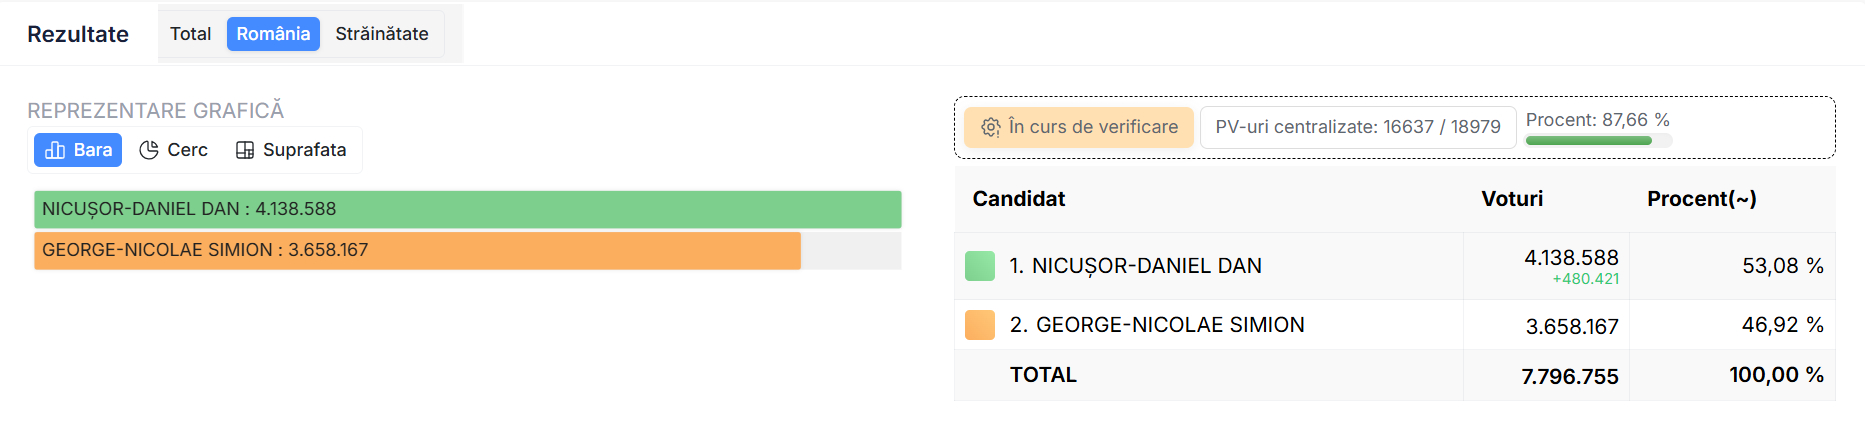Switch to the Total results tab
The width and height of the screenshot is (1865, 446).
(x=190, y=34)
